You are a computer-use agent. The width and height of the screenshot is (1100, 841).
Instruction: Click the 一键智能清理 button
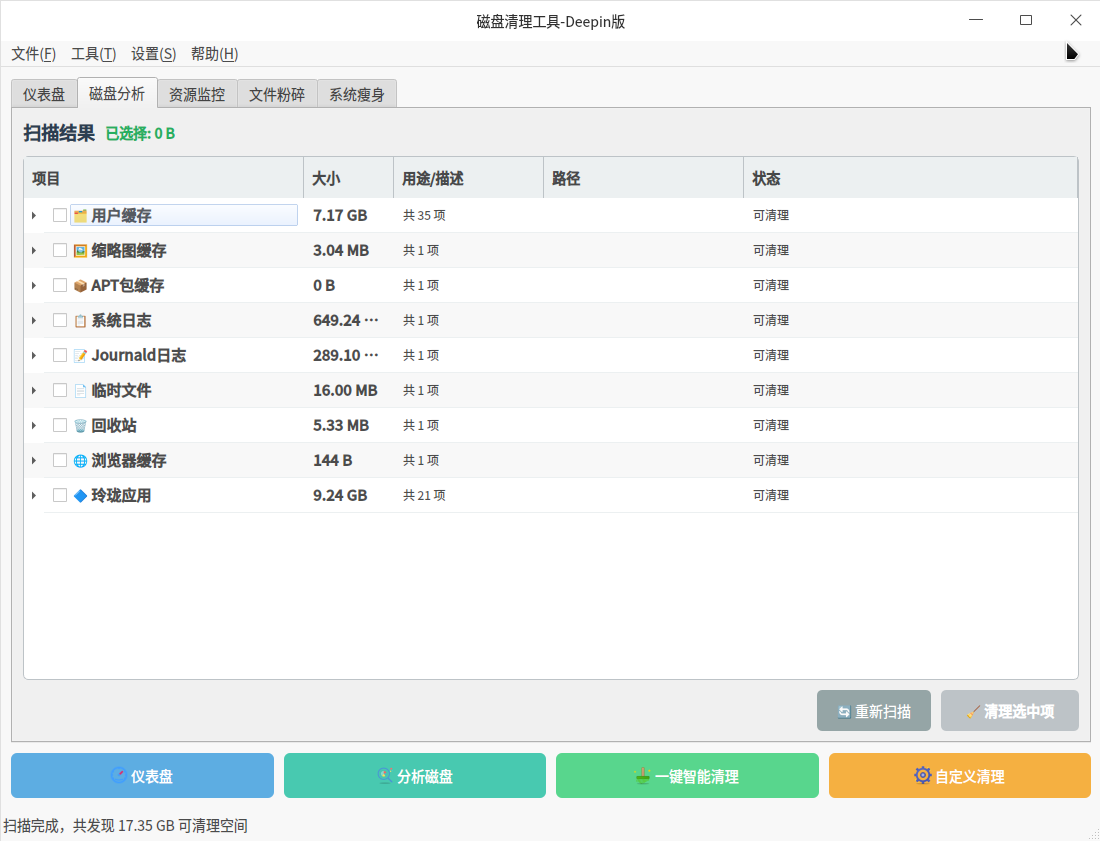point(687,776)
